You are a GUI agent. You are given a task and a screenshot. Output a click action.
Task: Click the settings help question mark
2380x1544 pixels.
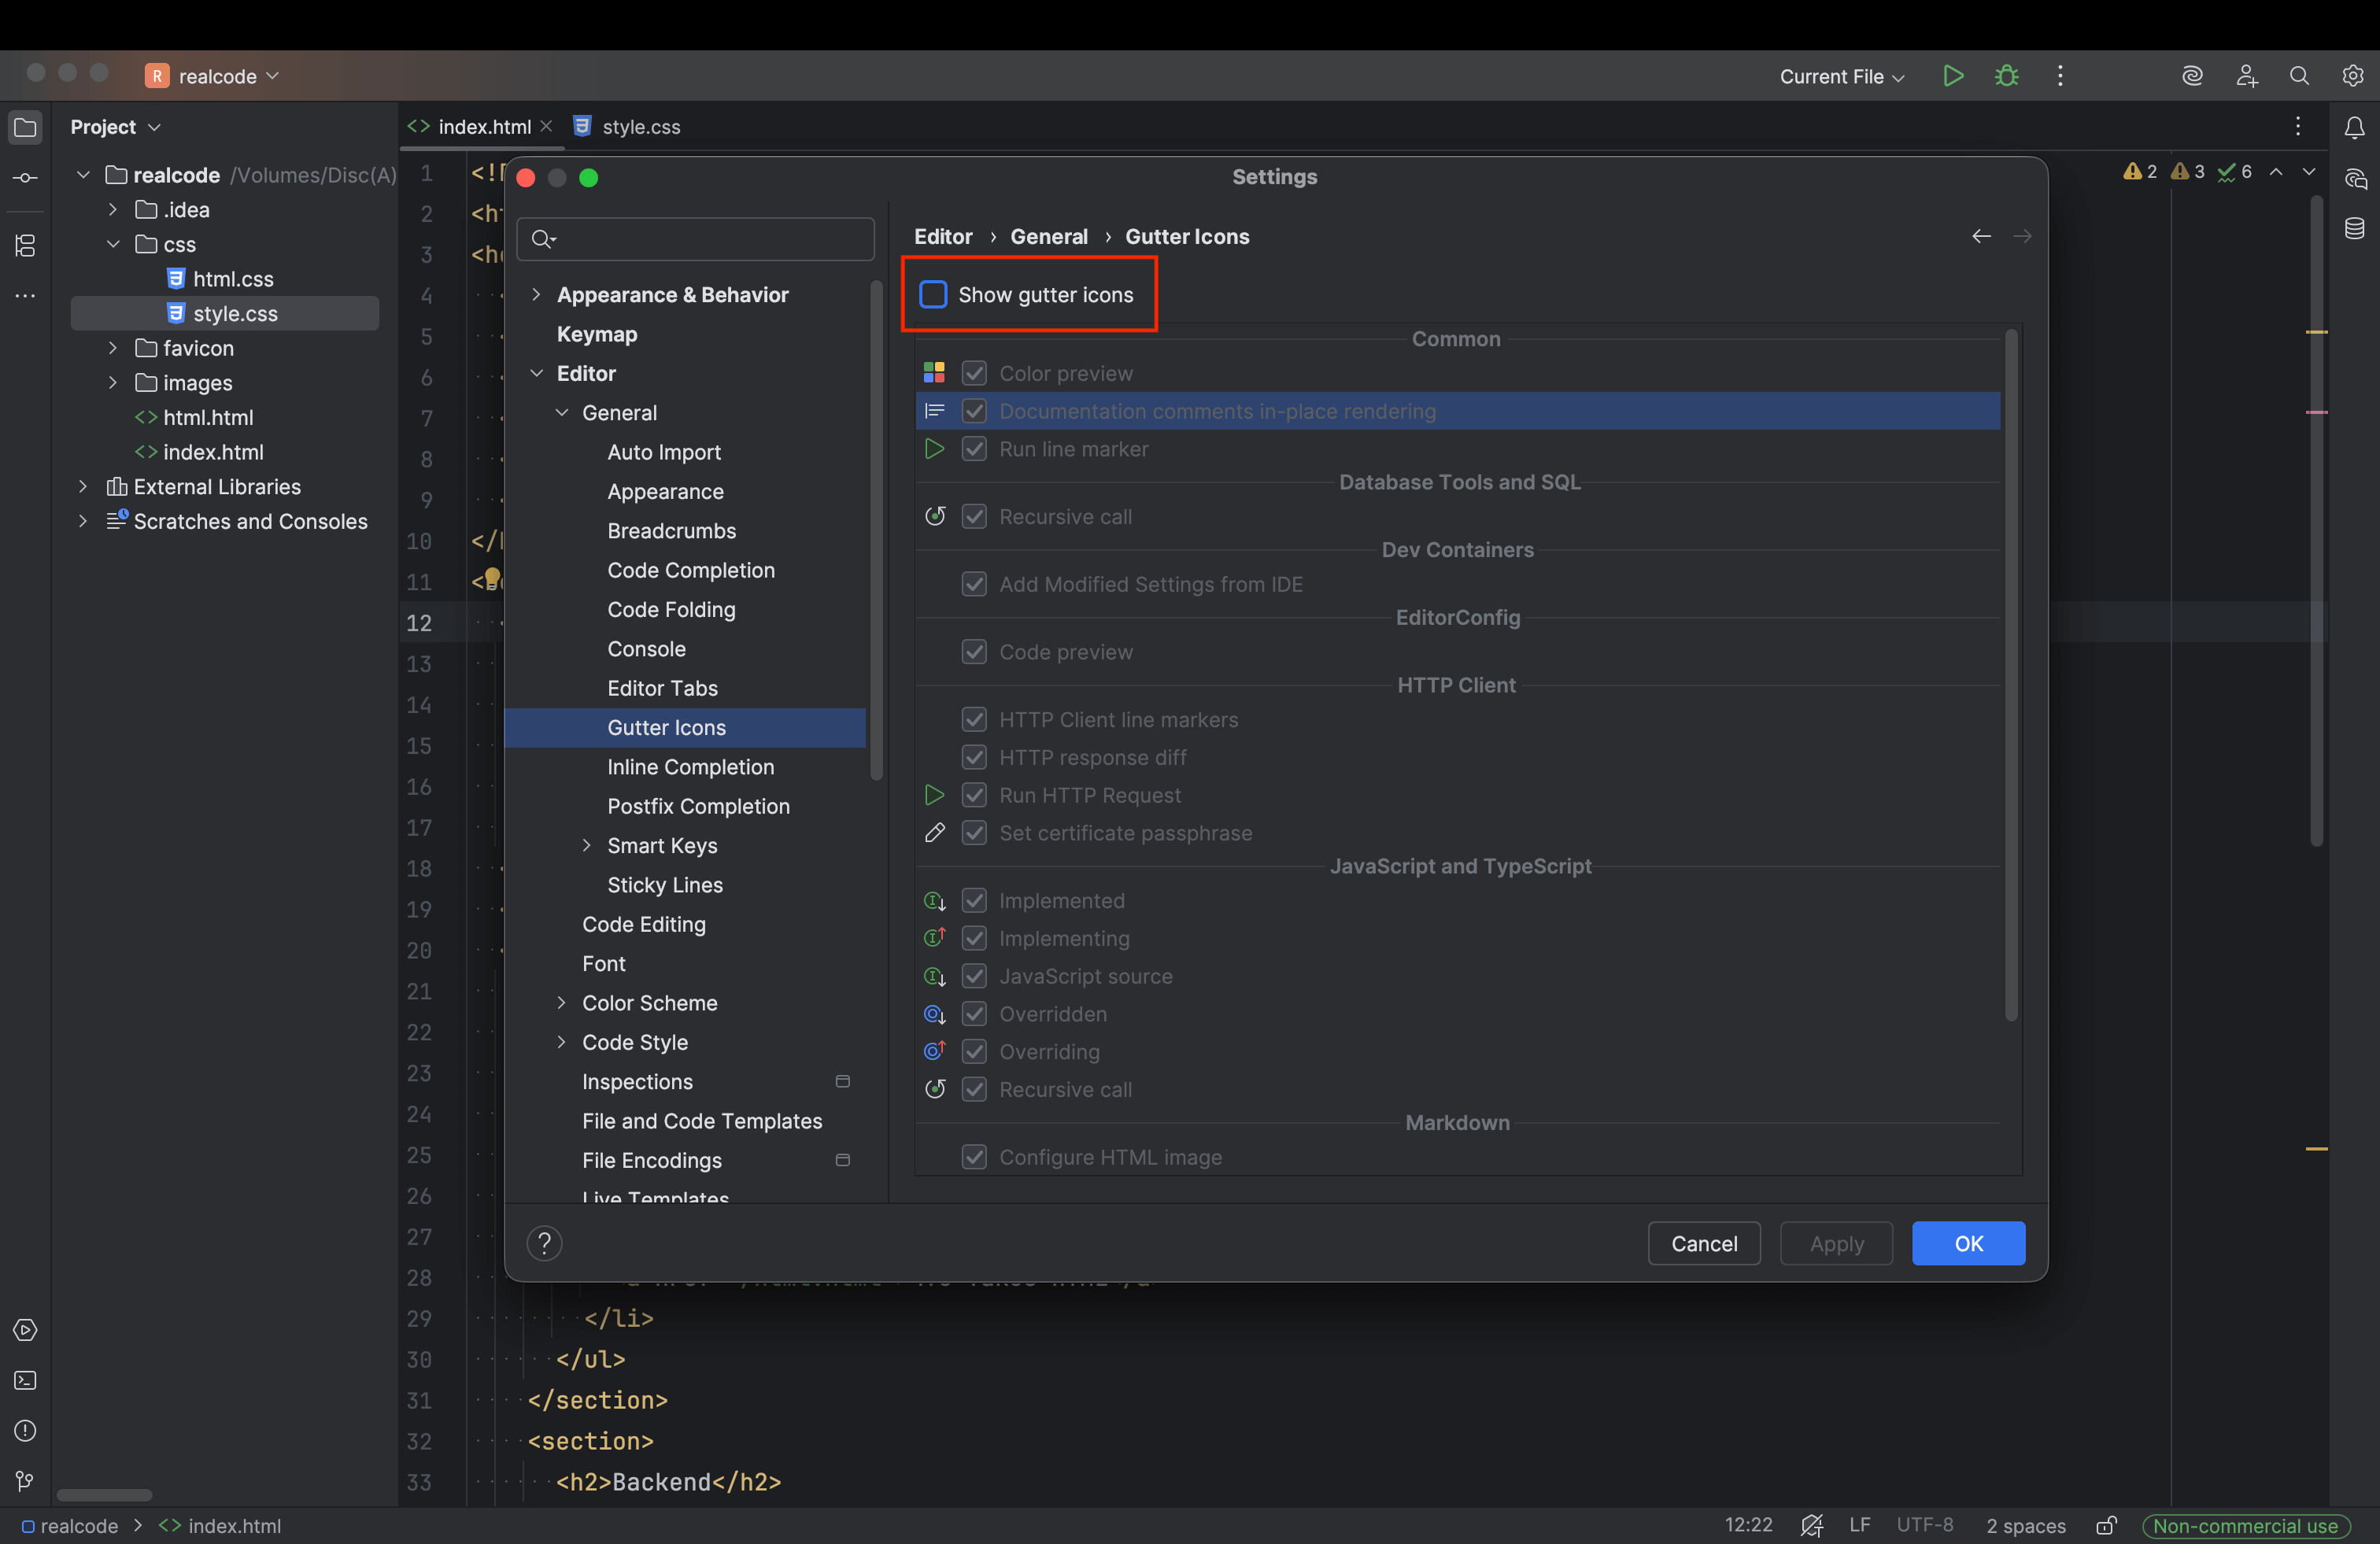[x=544, y=1243]
